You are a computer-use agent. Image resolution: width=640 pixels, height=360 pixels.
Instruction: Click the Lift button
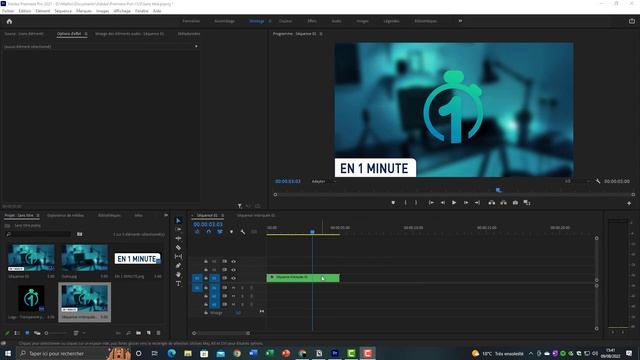491,202
